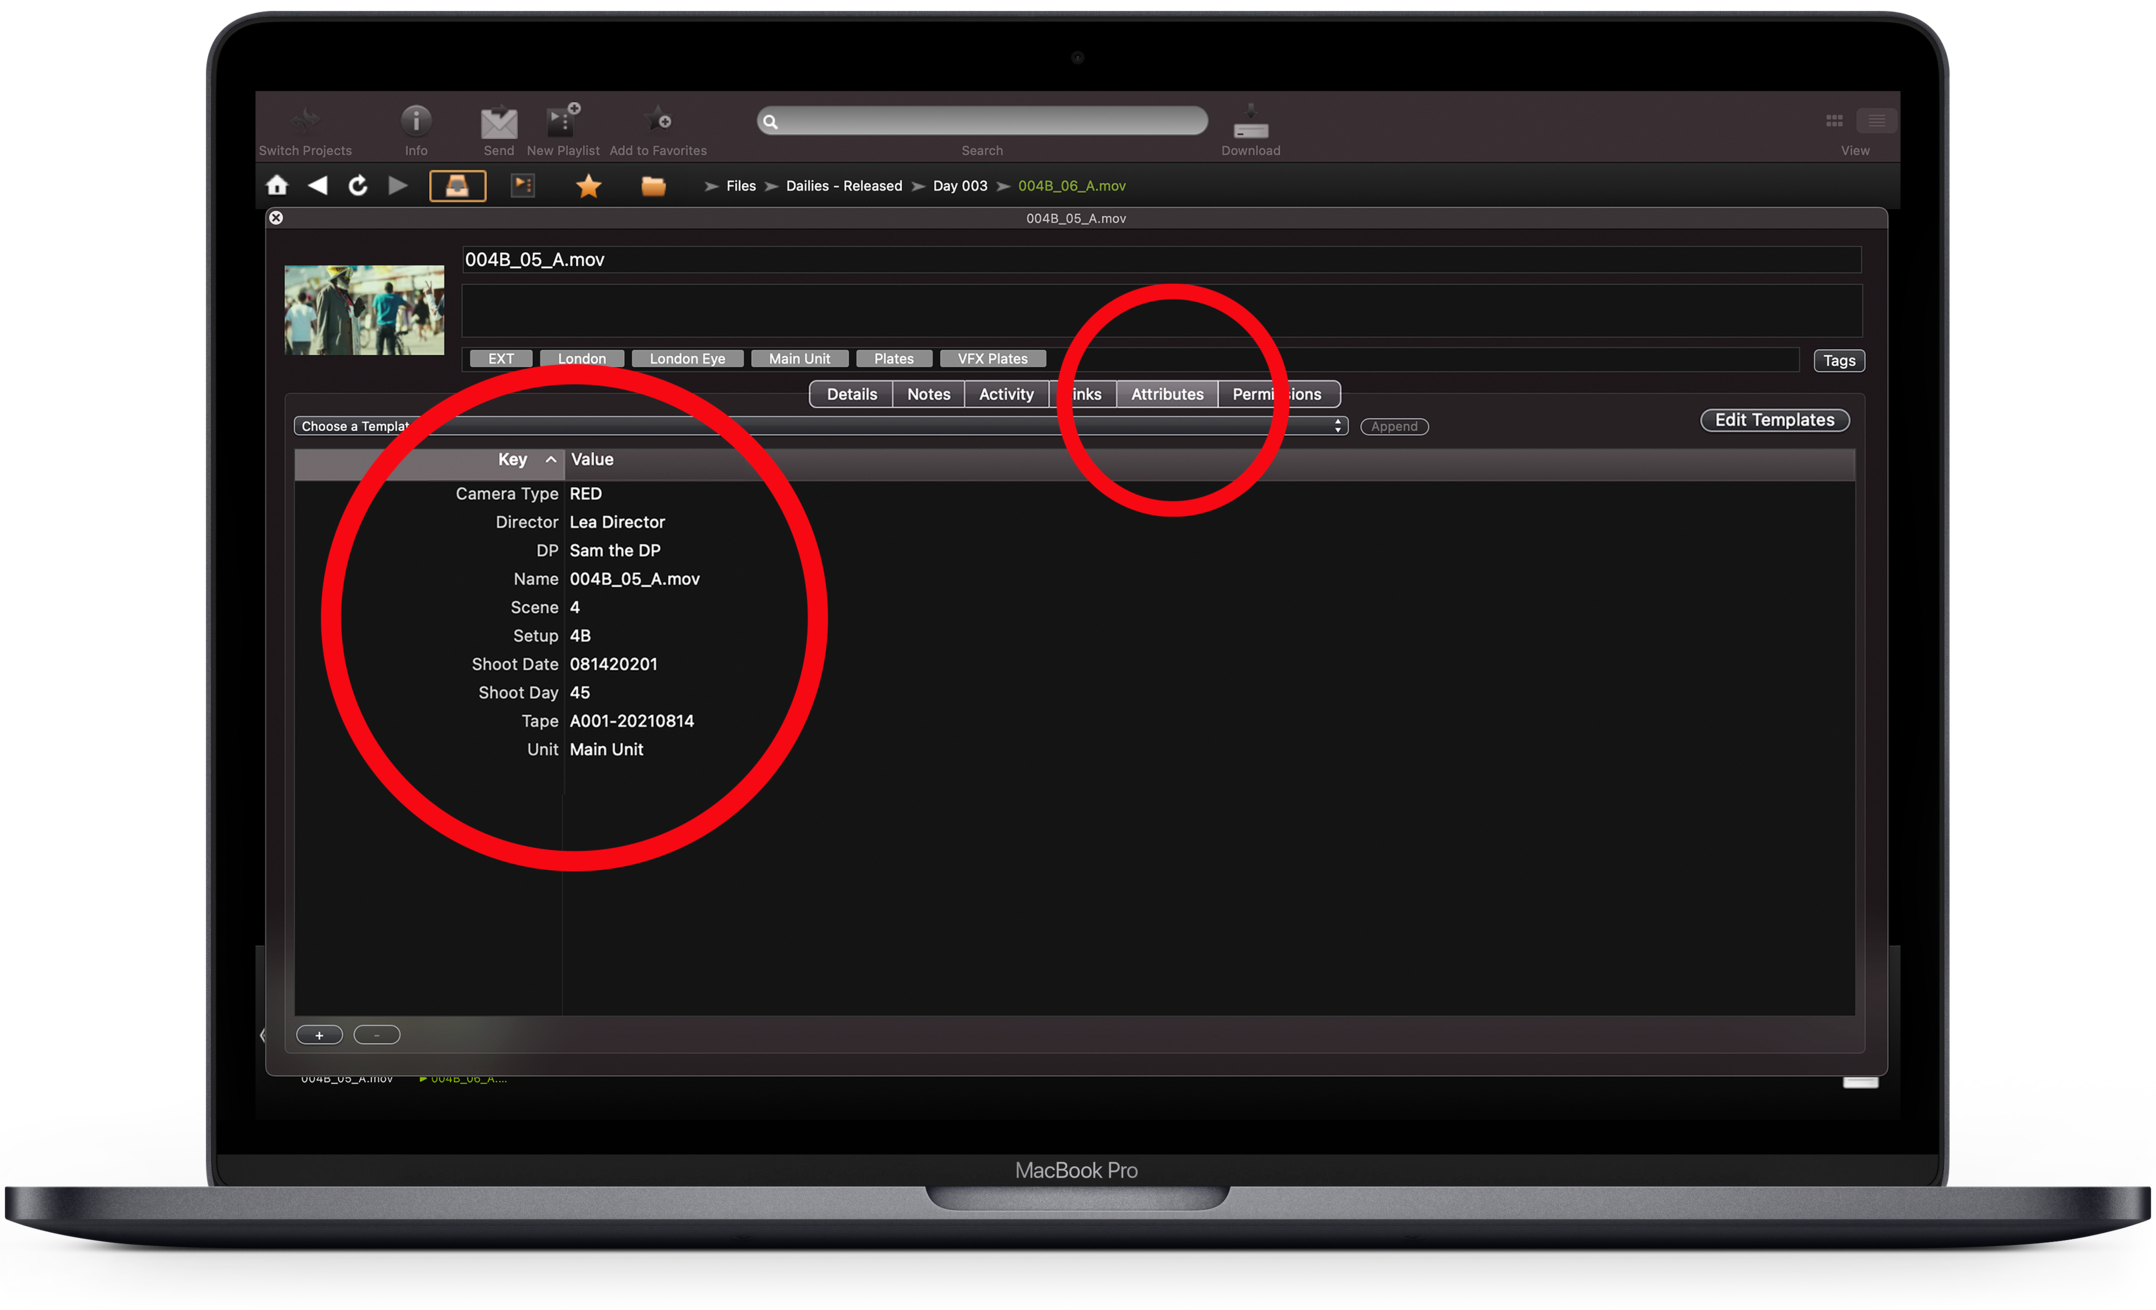2156x1310 pixels.
Task: Click the search field
Action: point(982,122)
